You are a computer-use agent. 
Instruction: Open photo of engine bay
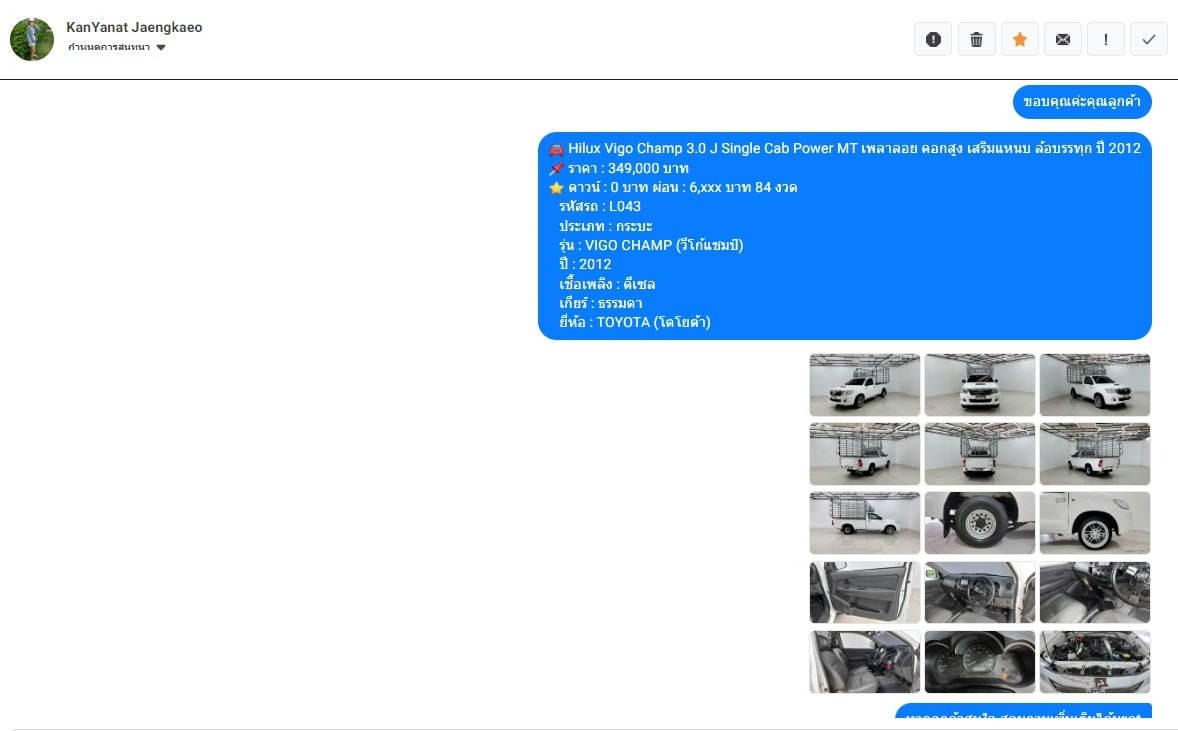click(1095, 661)
